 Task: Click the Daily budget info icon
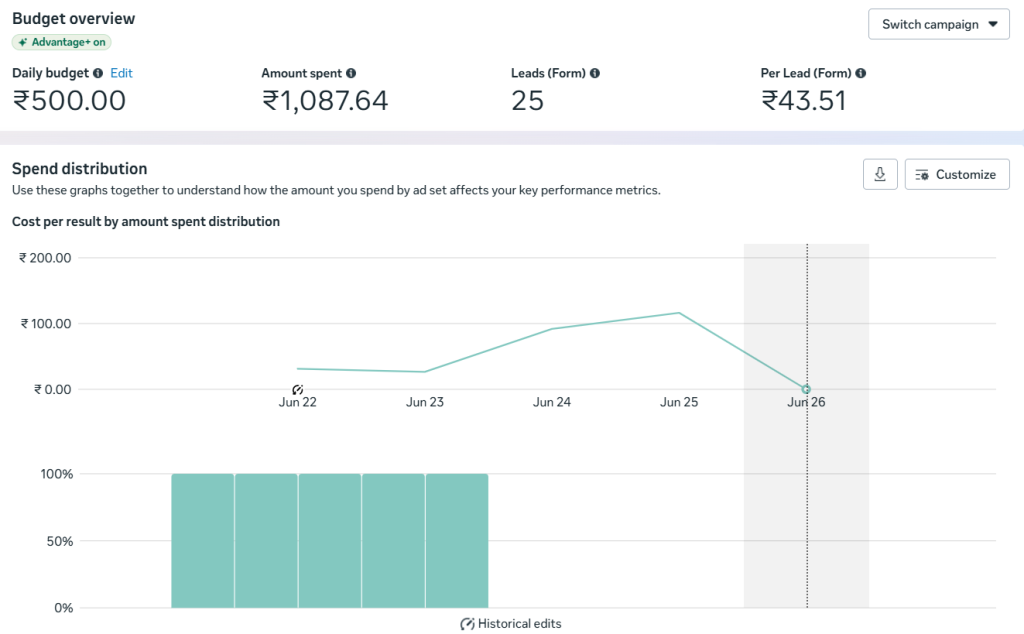(98, 73)
